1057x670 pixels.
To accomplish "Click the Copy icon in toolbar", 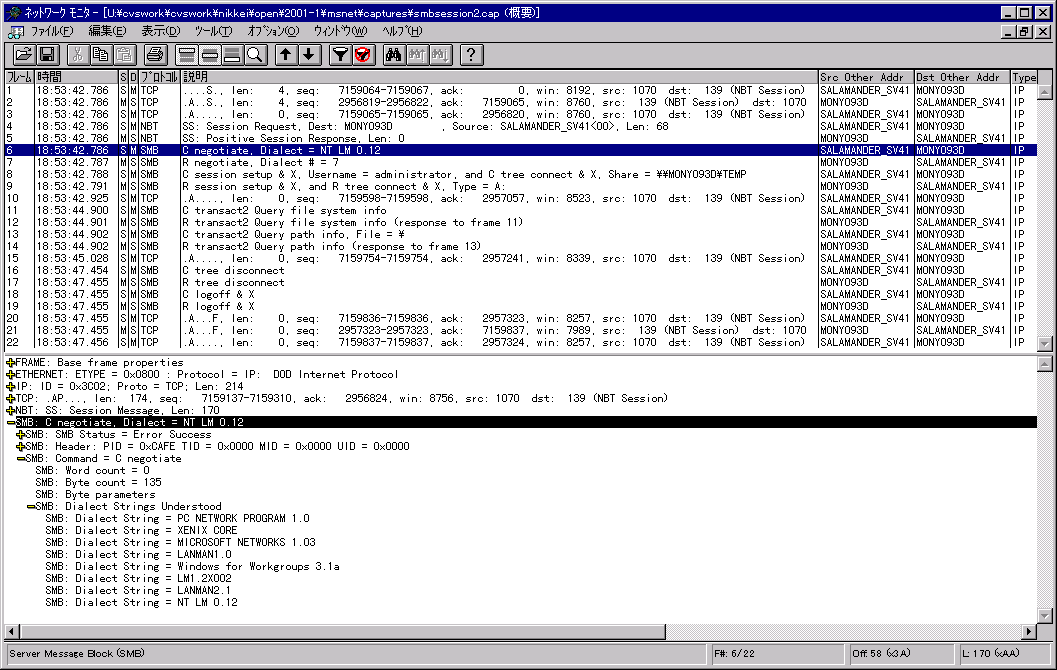I will coord(101,55).
